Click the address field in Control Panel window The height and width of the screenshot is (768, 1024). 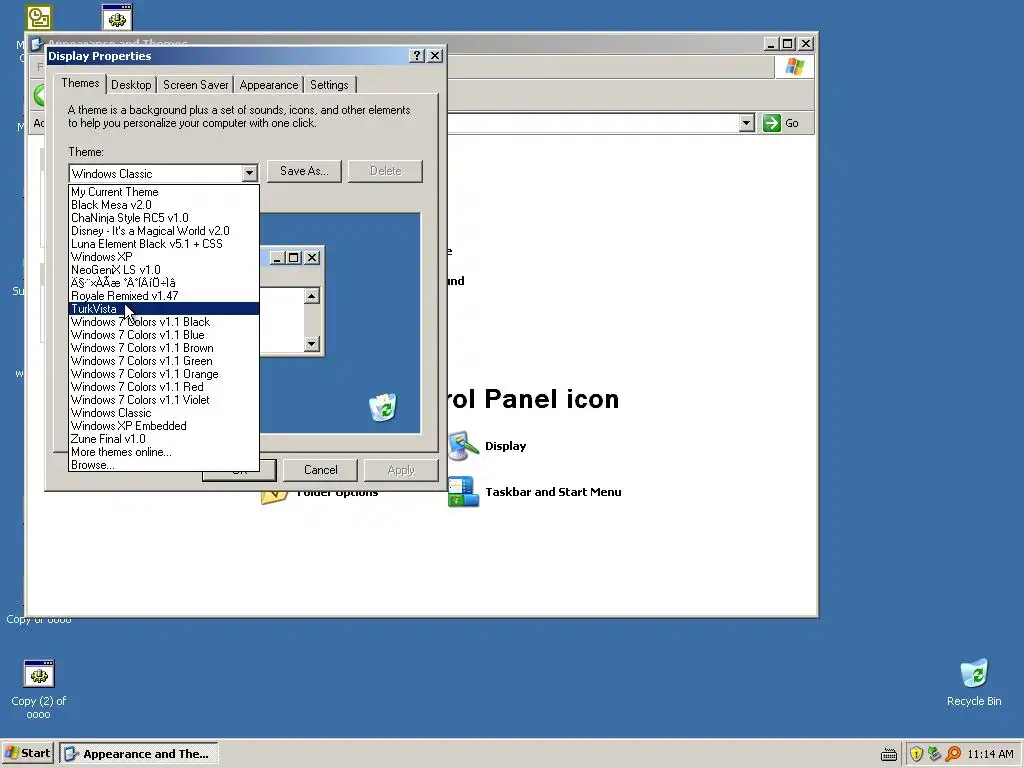(593, 123)
